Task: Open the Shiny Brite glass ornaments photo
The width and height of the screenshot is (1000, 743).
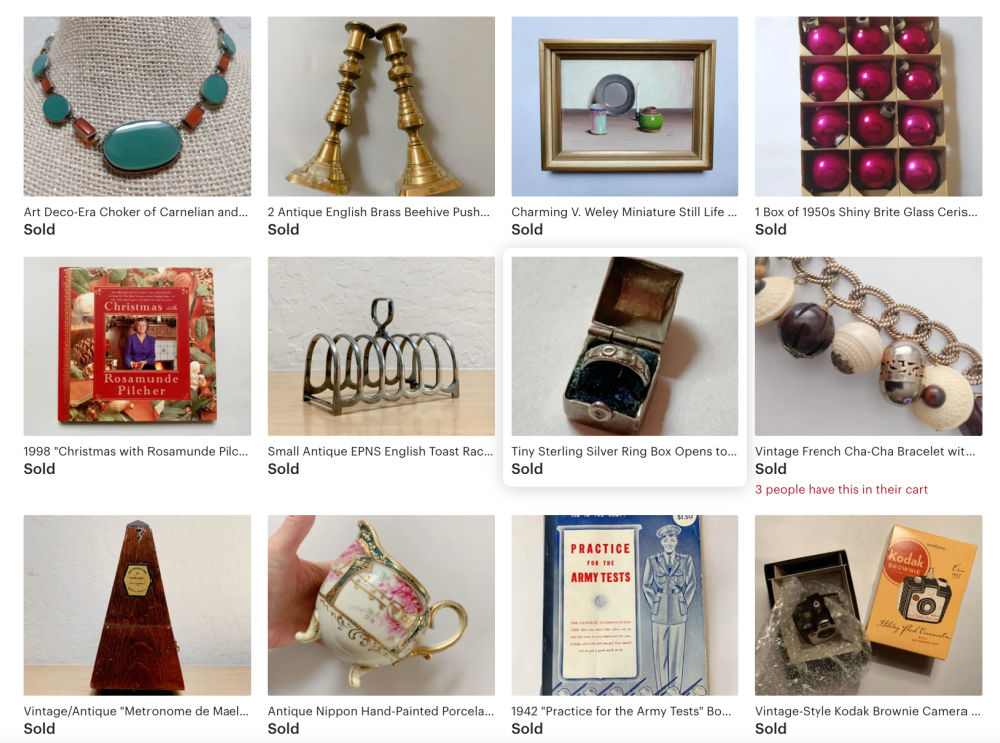Action: point(868,106)
